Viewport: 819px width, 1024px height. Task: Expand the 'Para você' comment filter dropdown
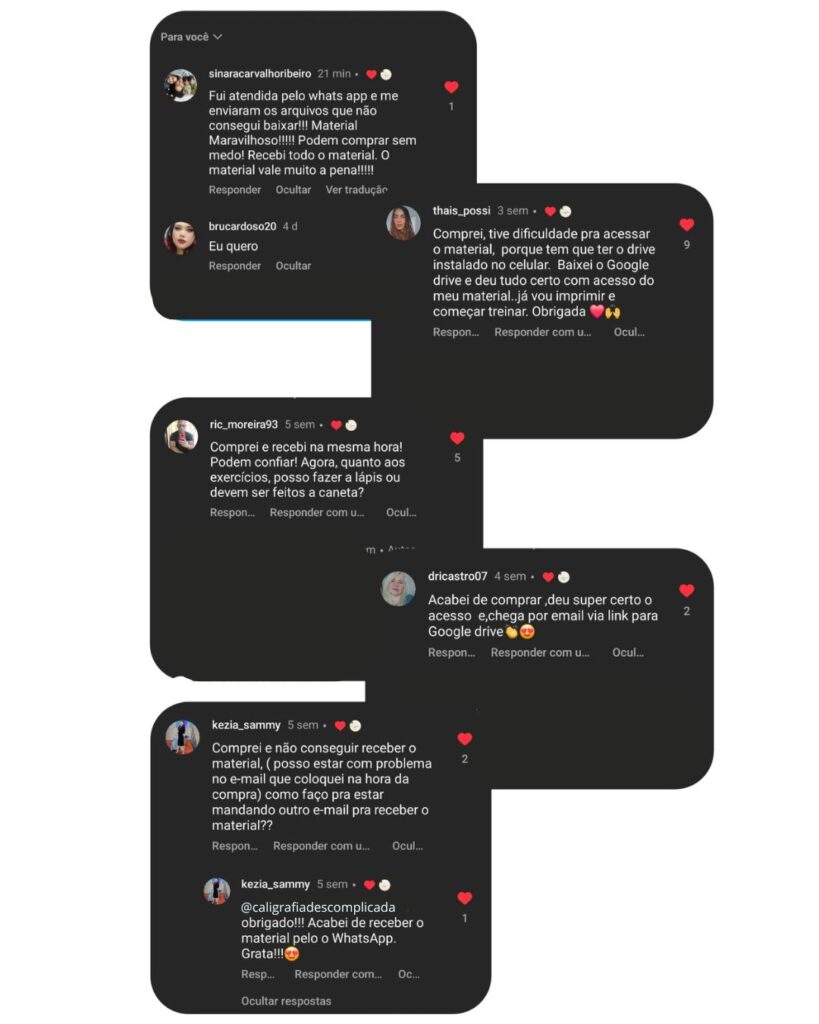[x=191, y=37]
